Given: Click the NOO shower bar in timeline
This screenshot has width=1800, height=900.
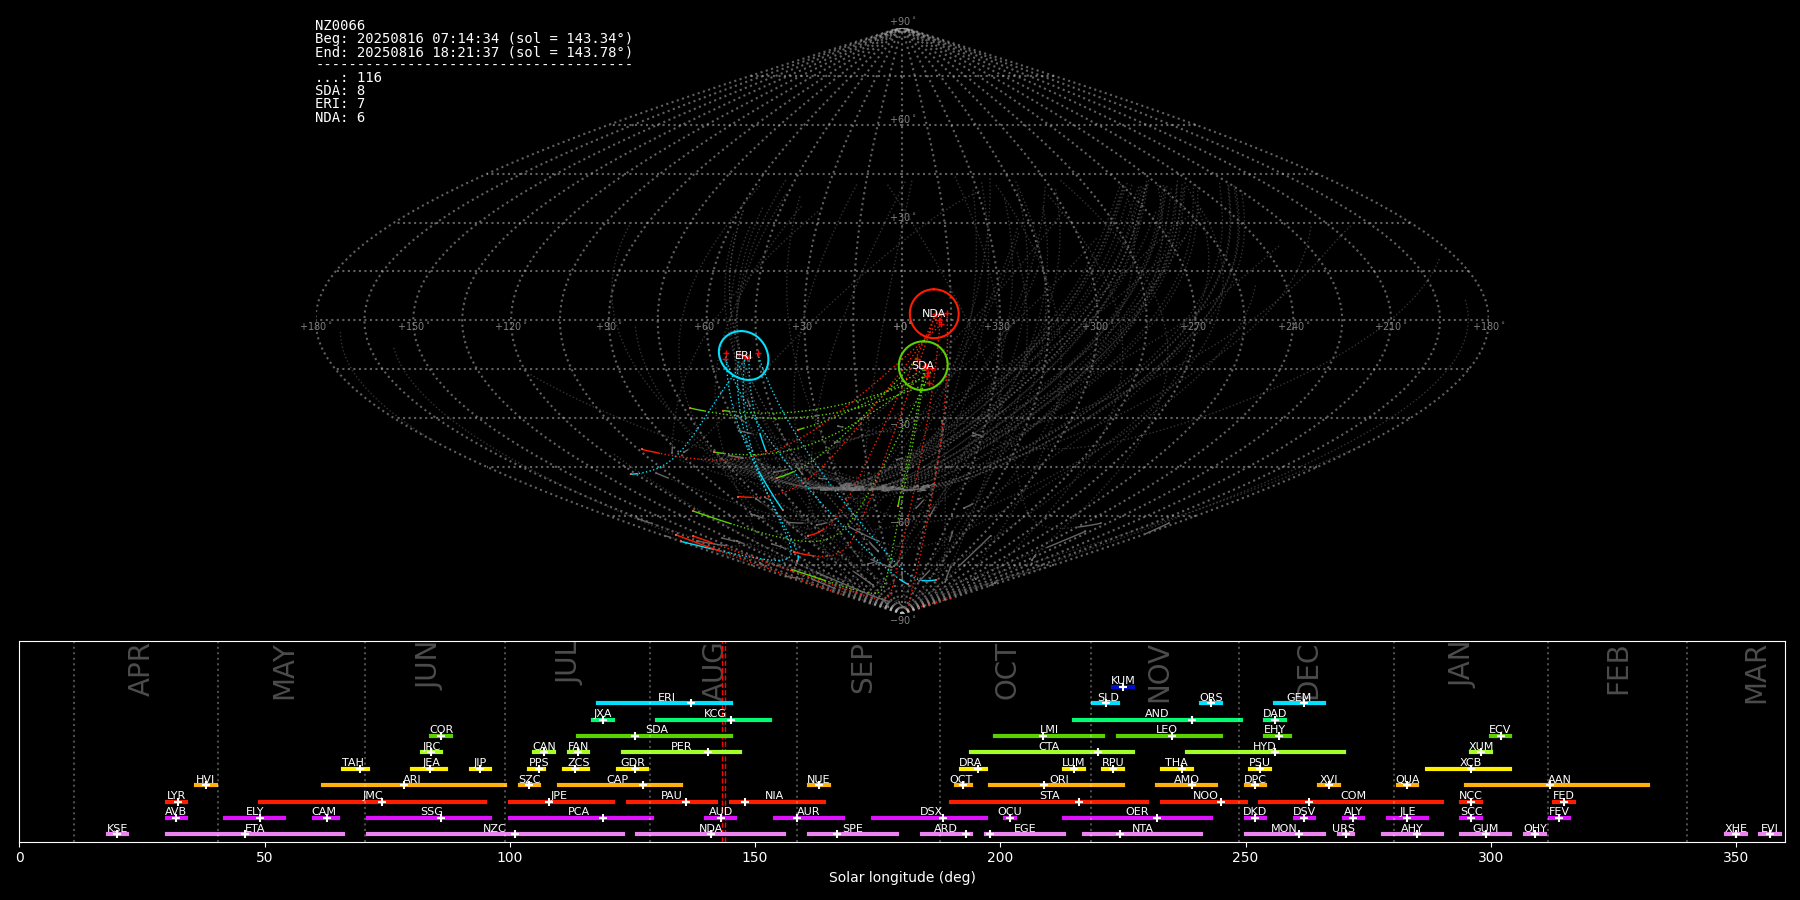Looking at the screenshot, I should [1204, 802].
